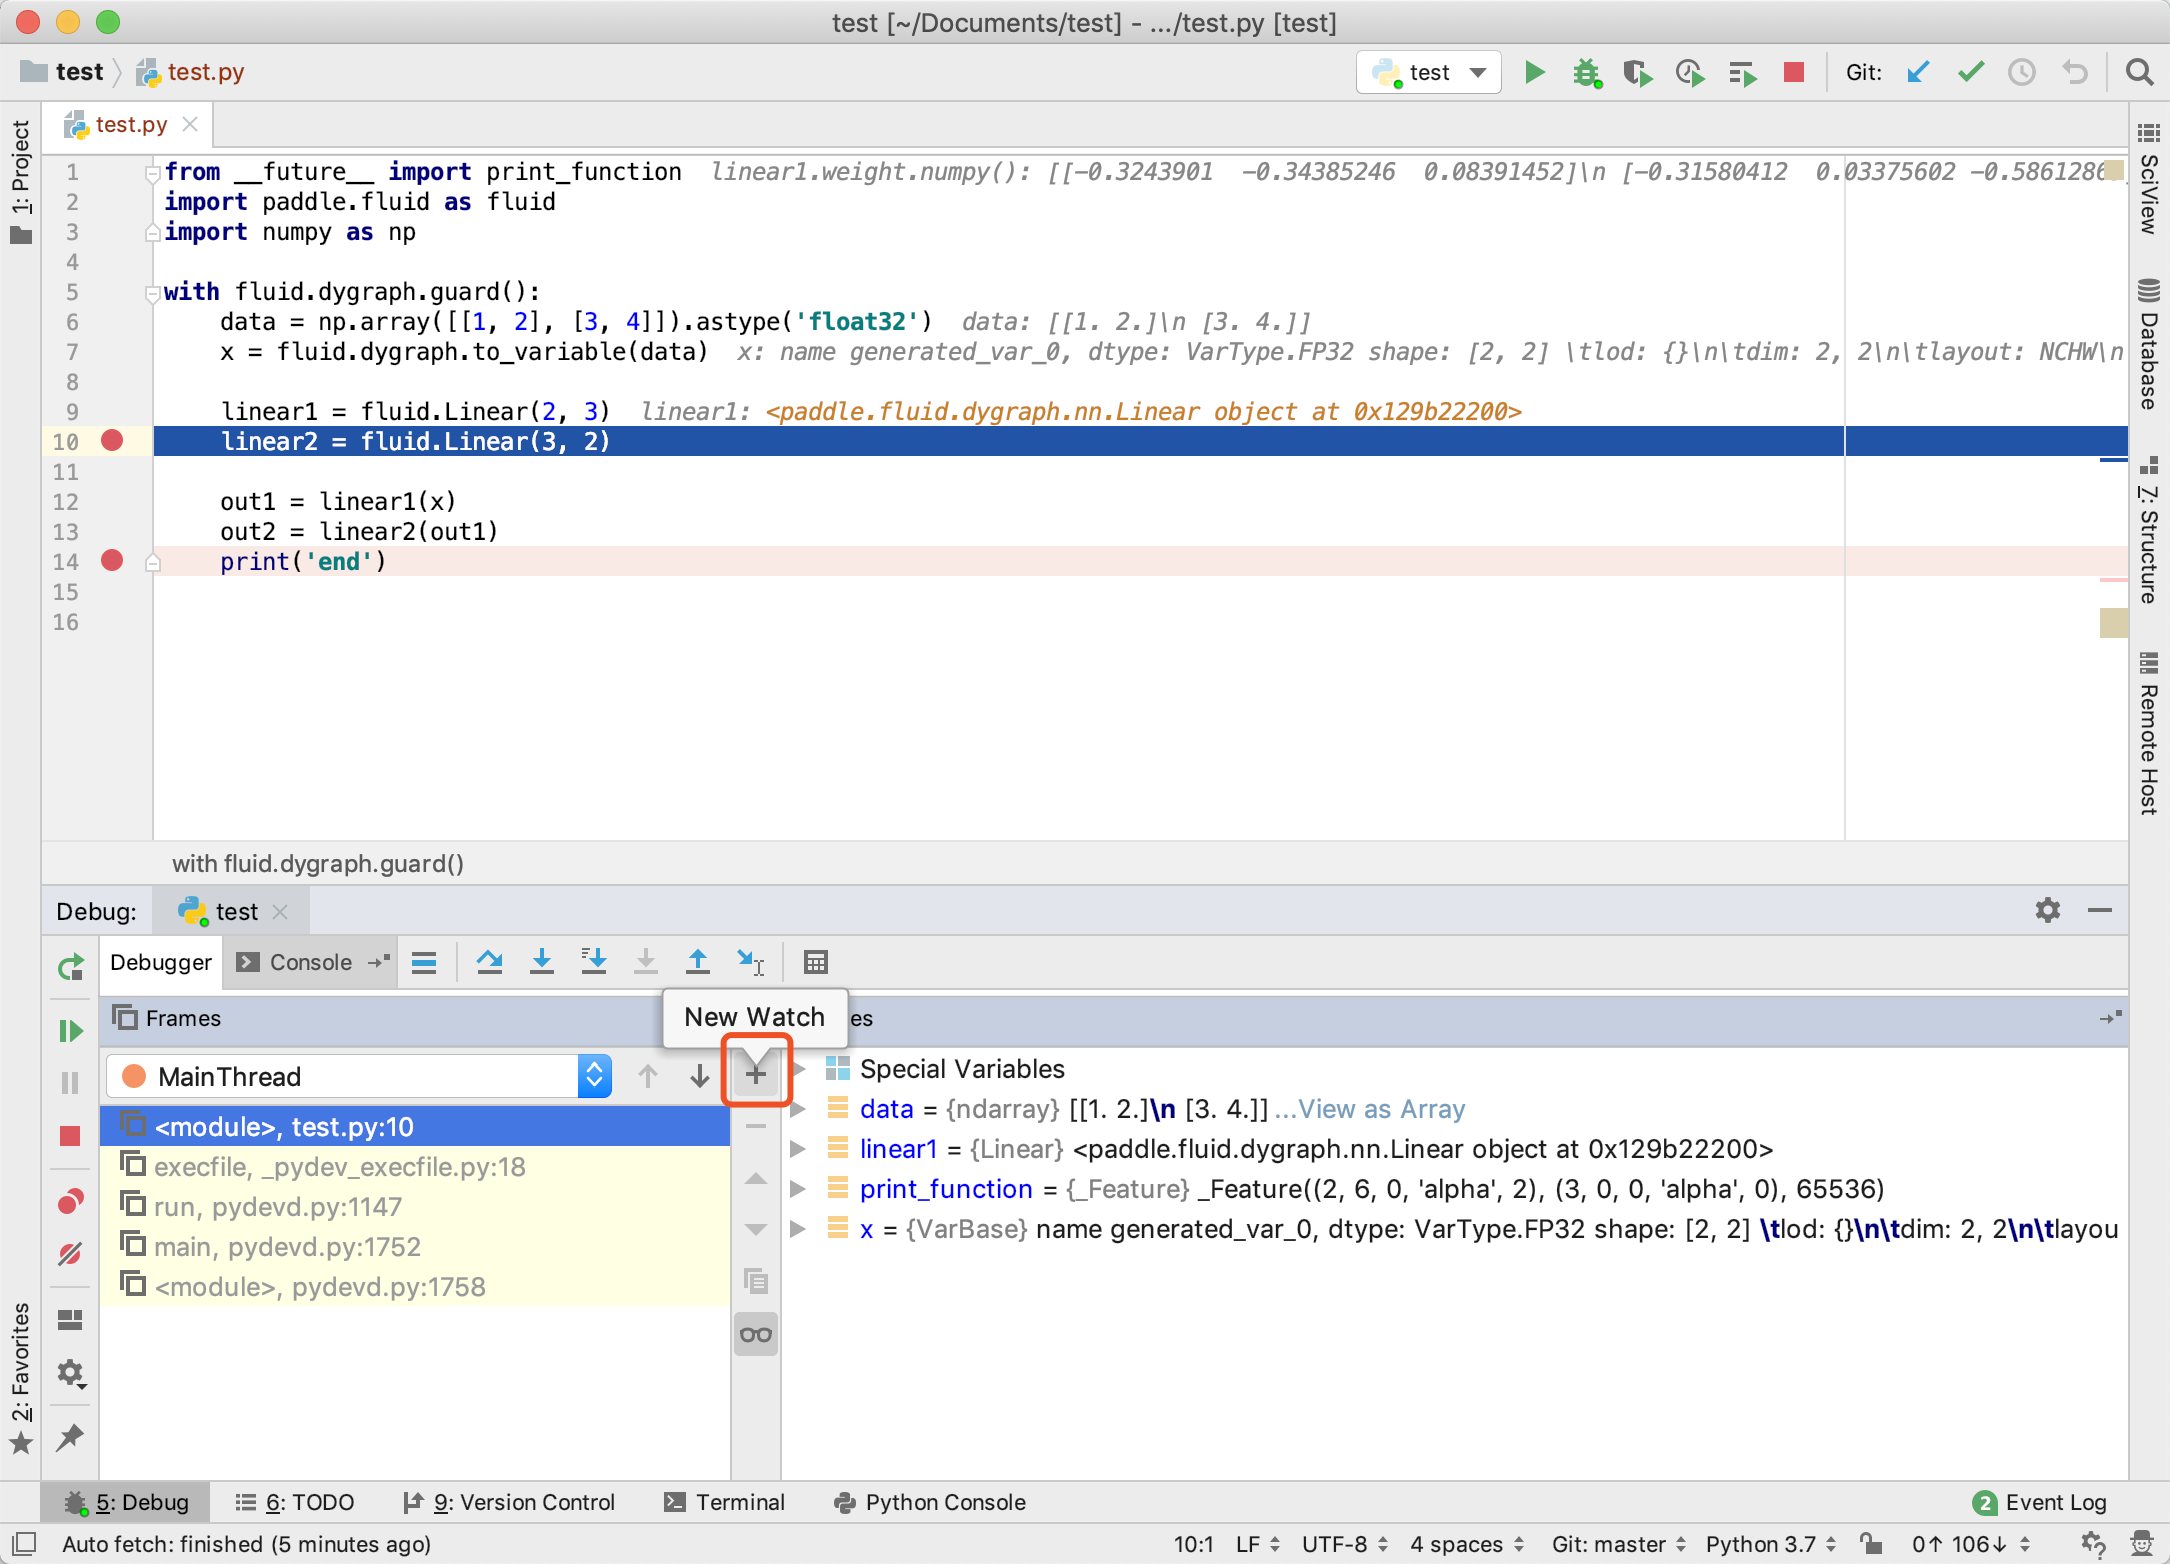Screen dimensions: 2170x1564
Task: Click the View Breakpoints double red dot icon
Action: pyautogui.click(x=70, y=1201)
